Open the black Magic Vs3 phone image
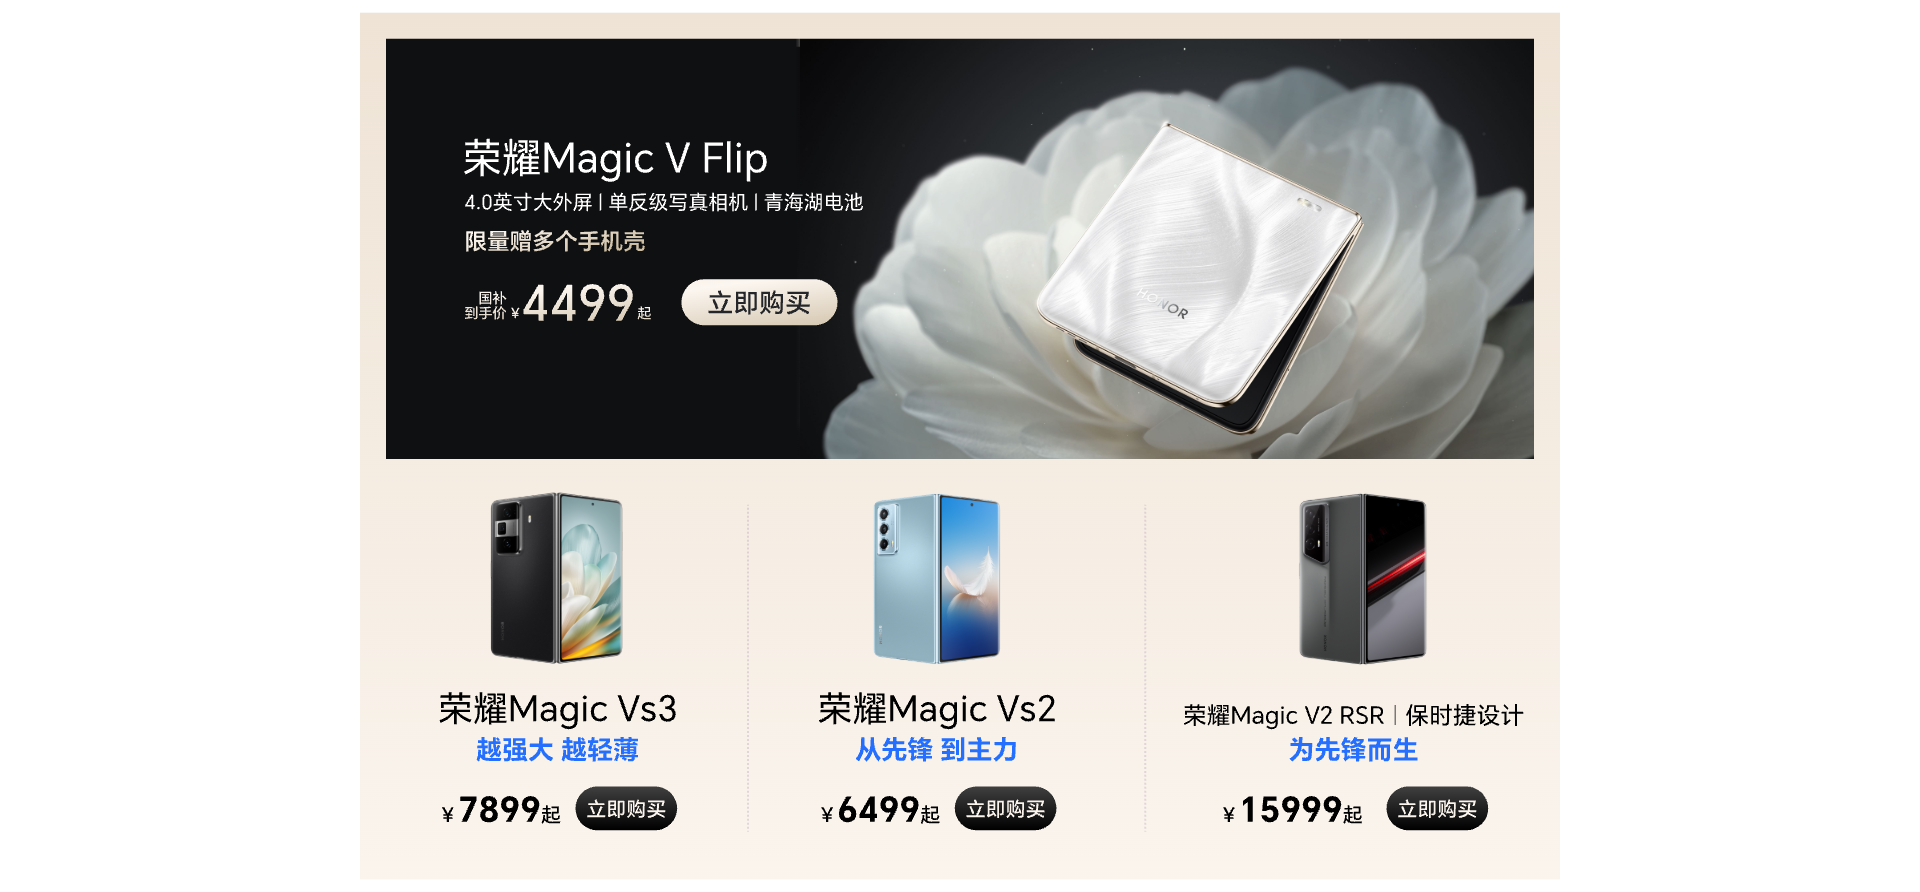The image size is (1920, 892). (x=557, y=578)
